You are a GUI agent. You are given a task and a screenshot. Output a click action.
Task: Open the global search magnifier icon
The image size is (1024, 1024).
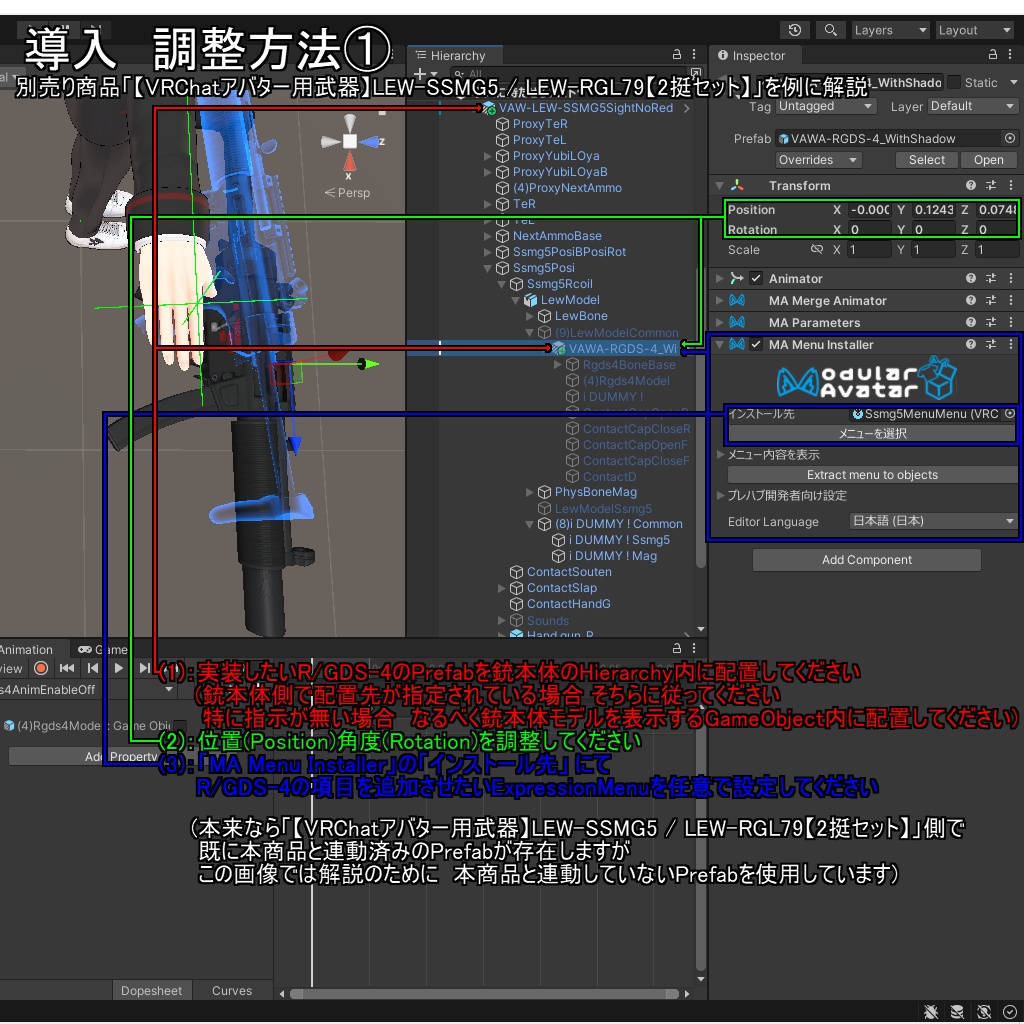tap(830, 30)
